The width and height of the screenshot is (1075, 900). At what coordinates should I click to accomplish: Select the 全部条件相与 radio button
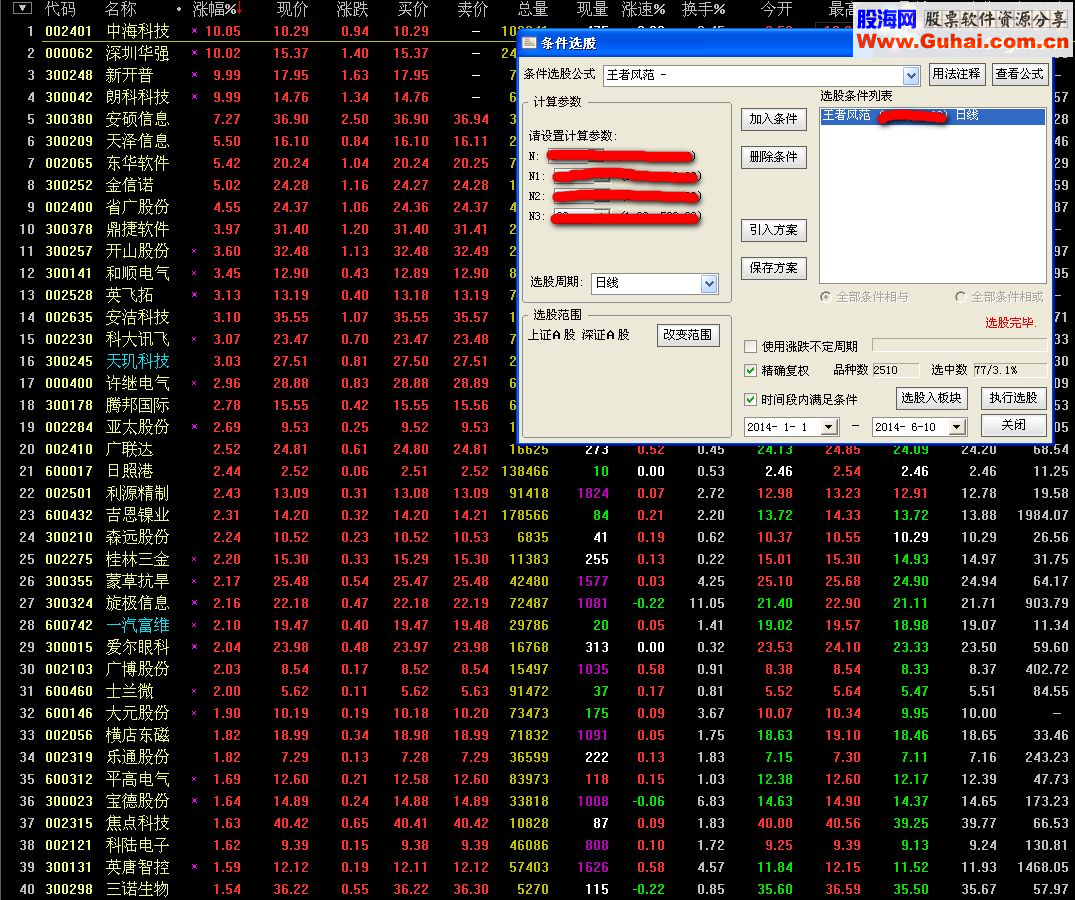[825, 297]
